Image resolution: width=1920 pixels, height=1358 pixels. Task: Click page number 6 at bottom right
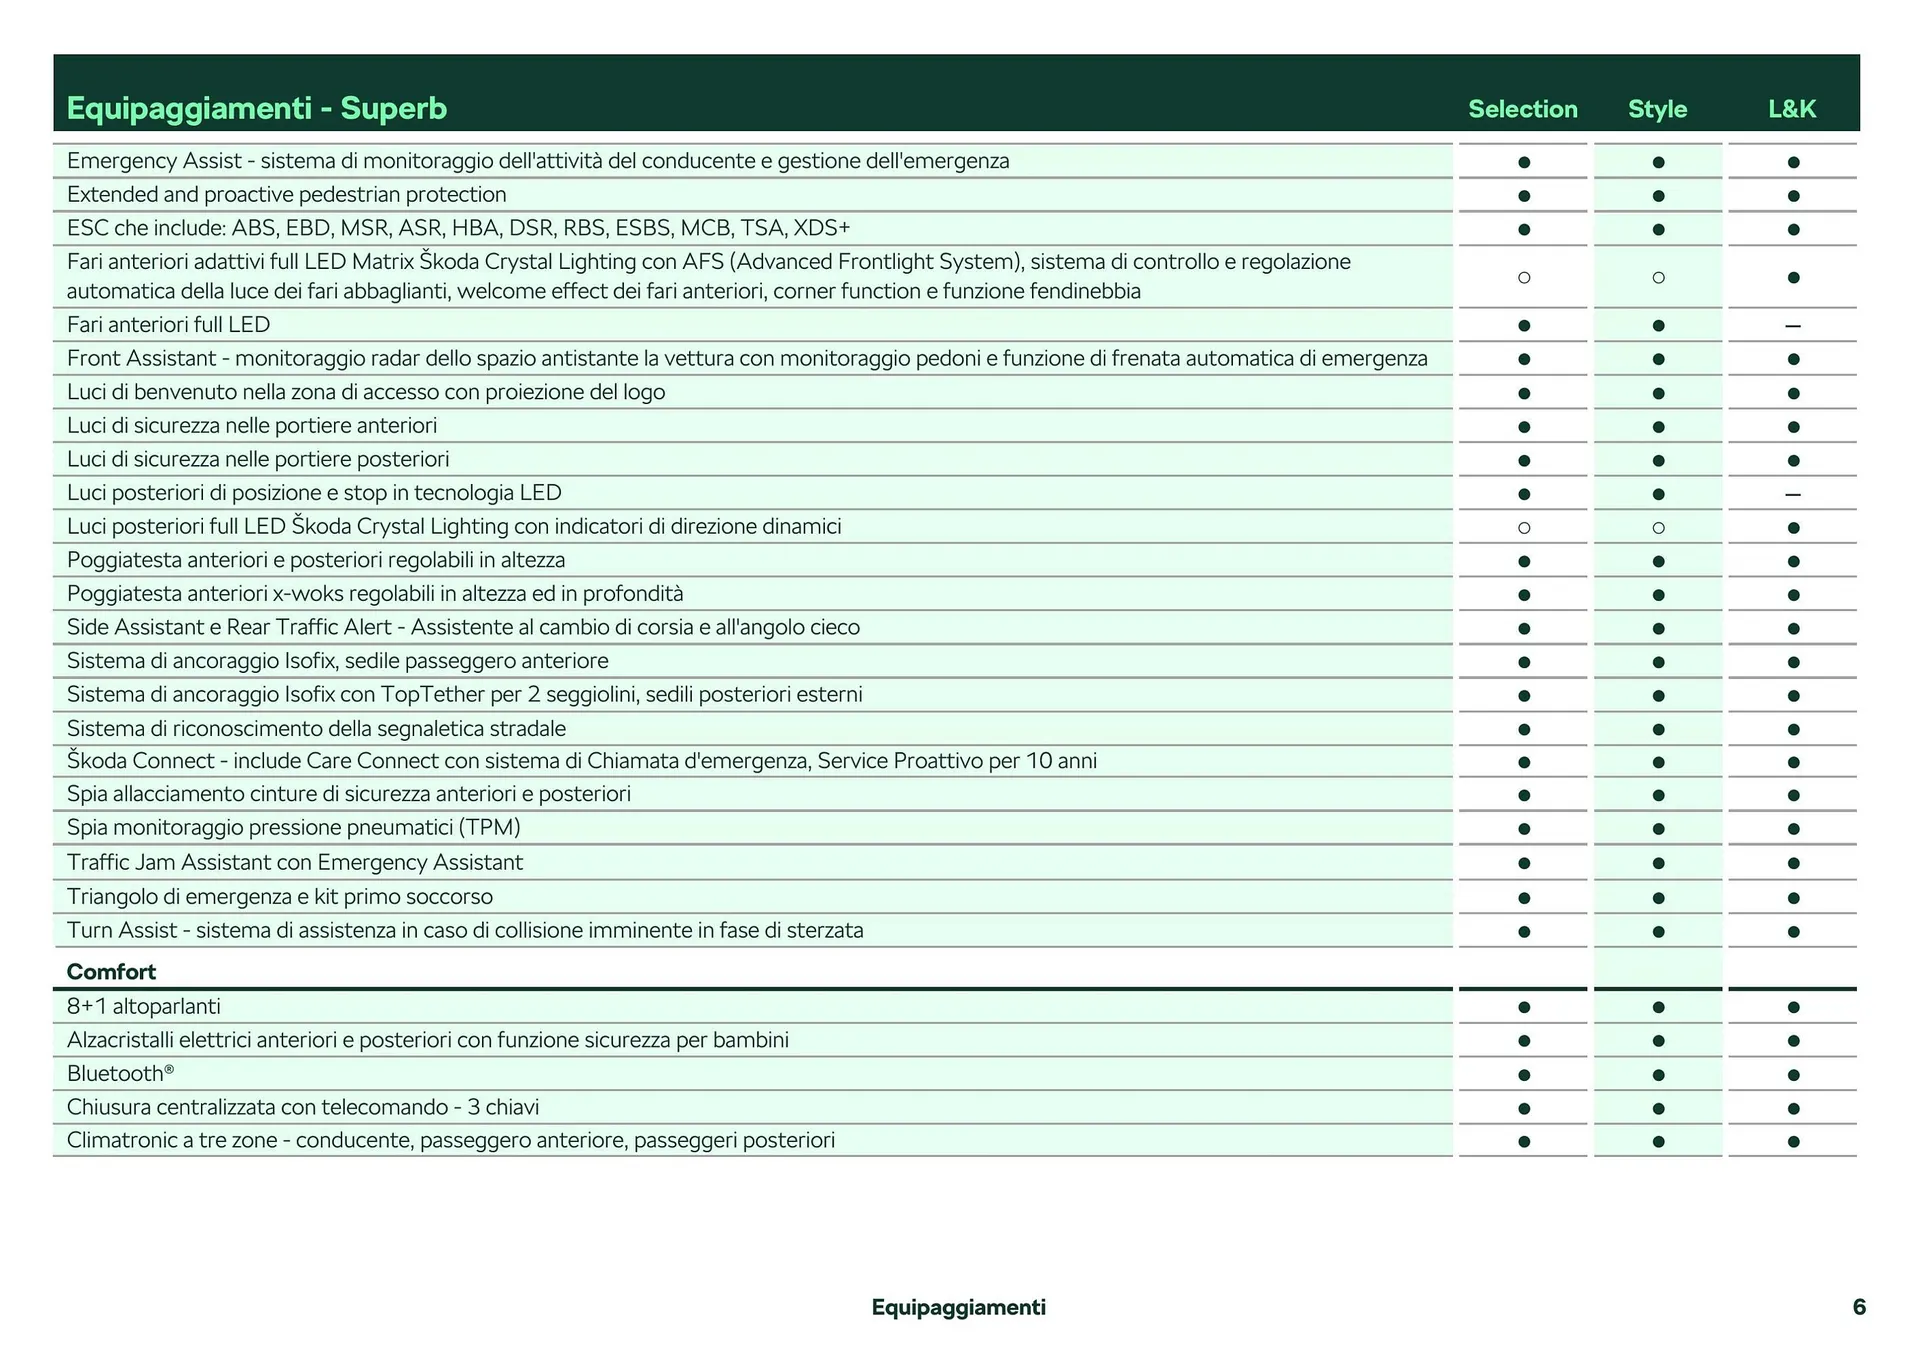[x=1858, y=1306]
